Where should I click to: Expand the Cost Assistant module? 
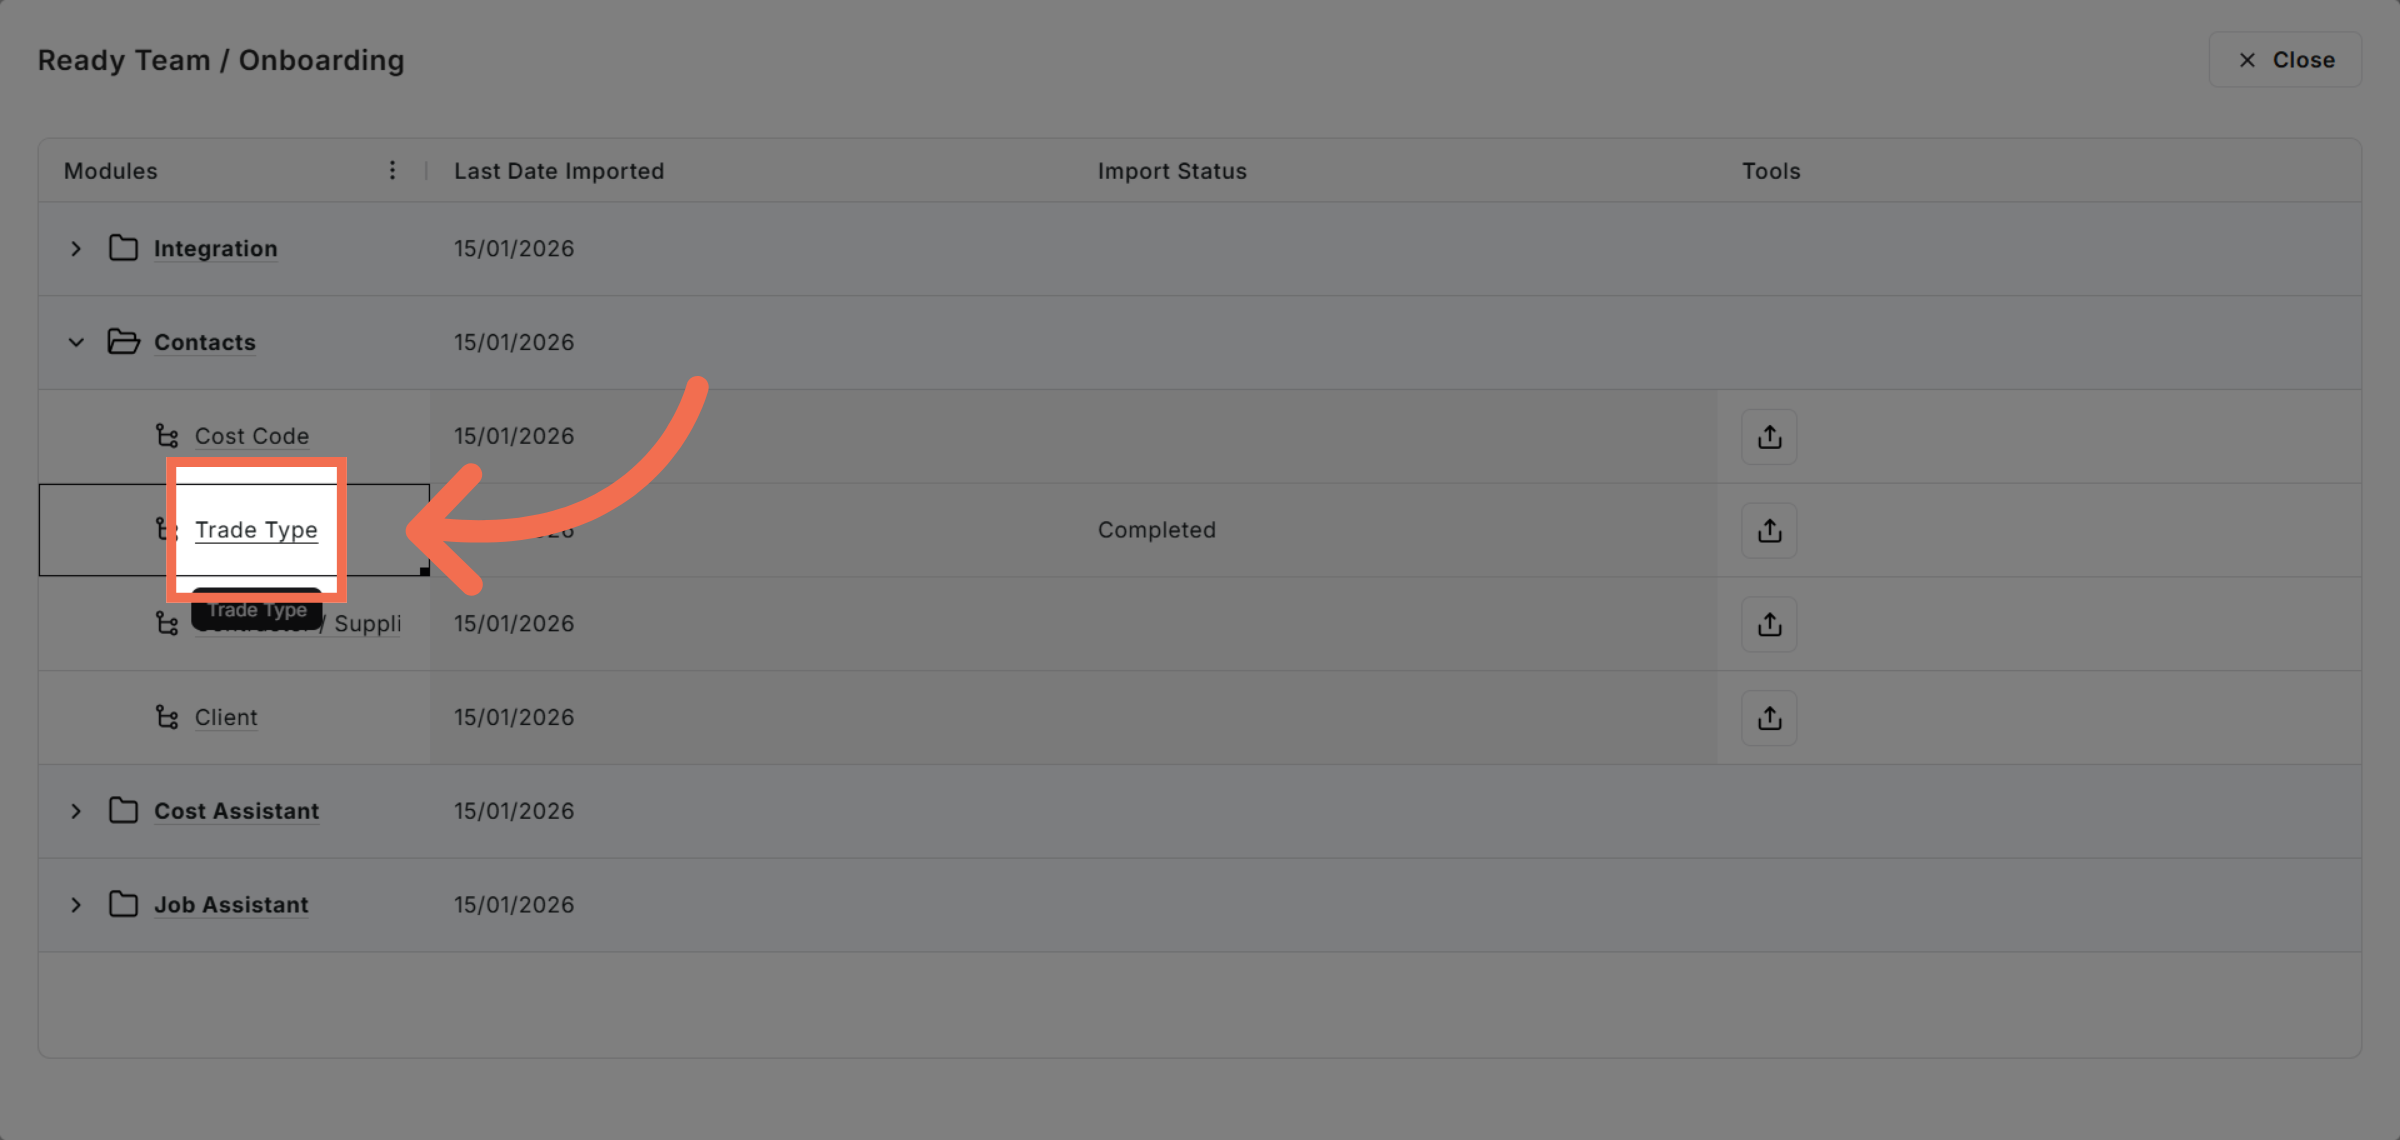pyautogui.click(x=75, y=811)
